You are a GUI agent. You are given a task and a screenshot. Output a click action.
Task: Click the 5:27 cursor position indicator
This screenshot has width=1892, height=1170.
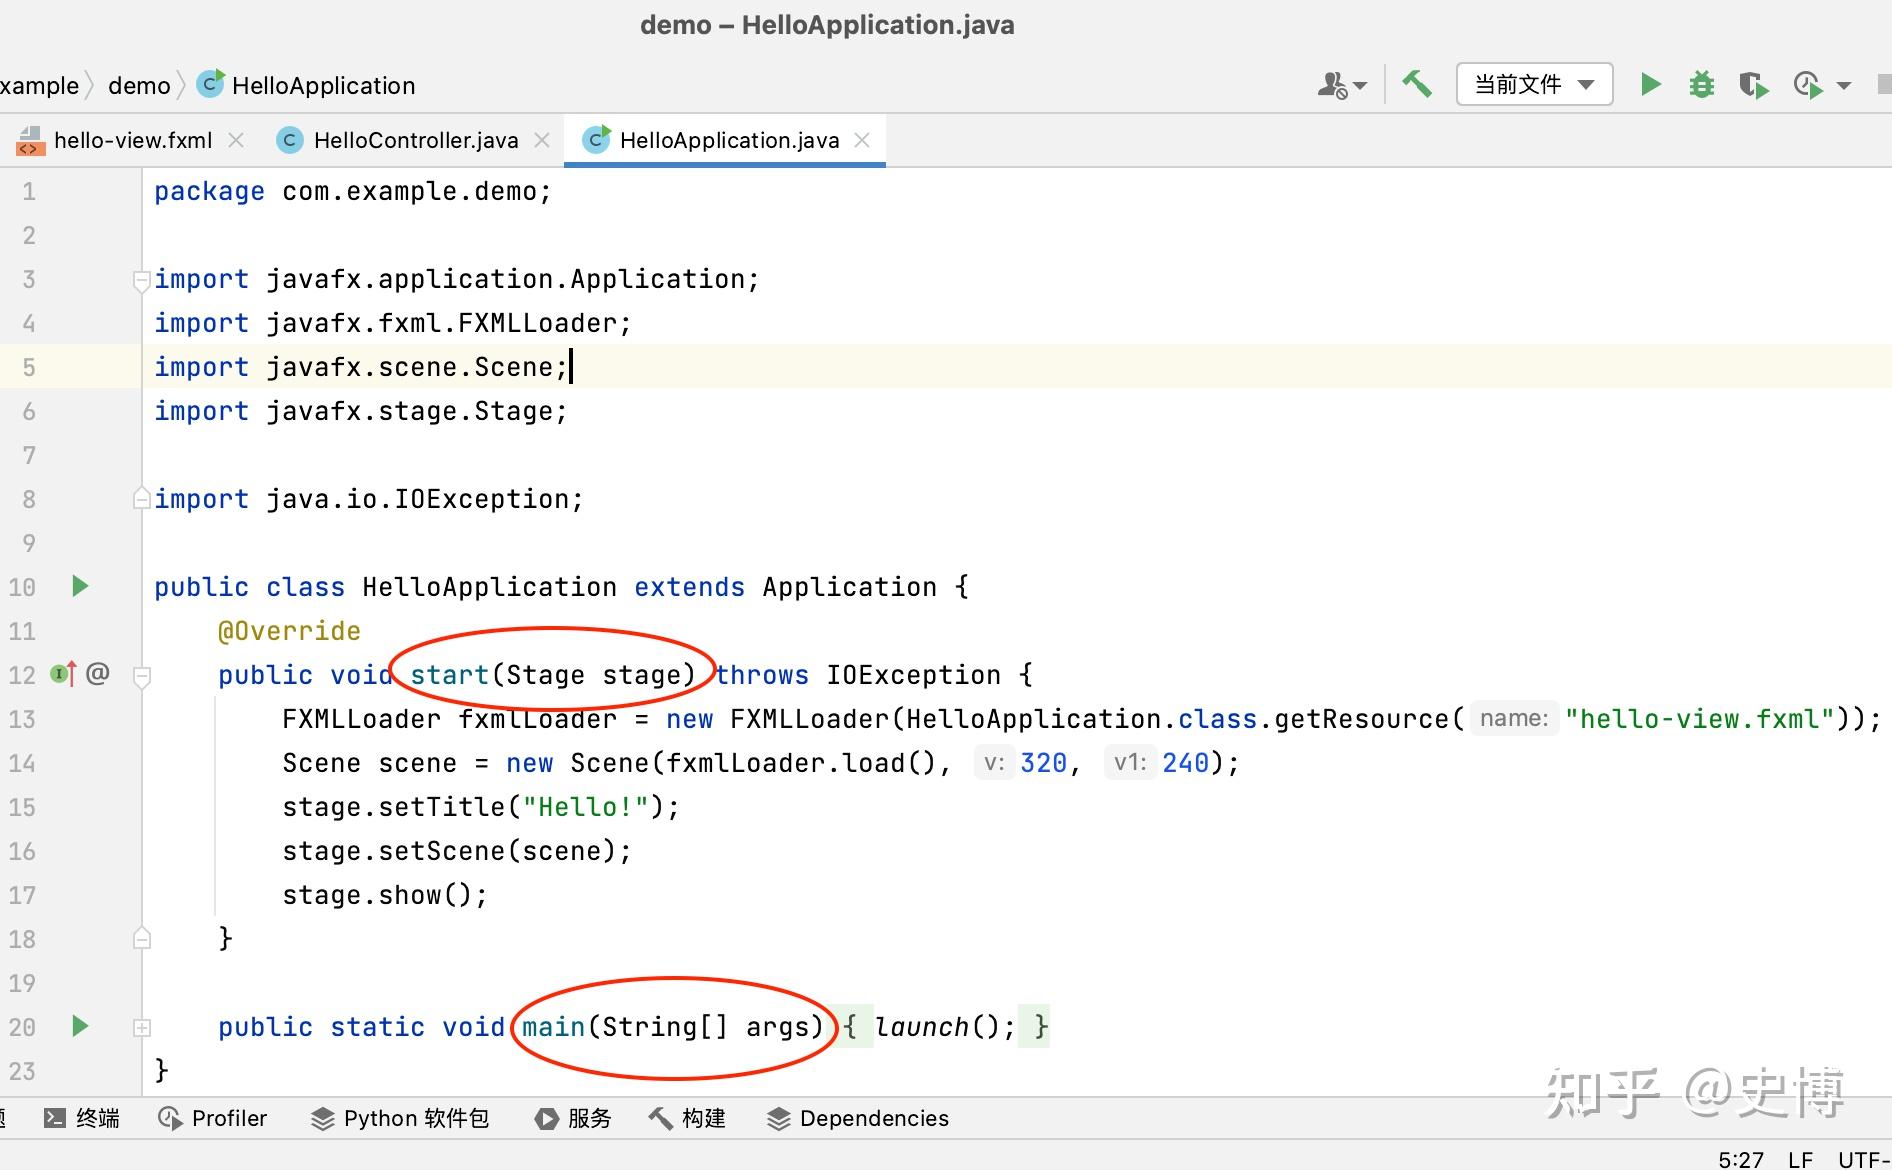tap(1741, 1159)
